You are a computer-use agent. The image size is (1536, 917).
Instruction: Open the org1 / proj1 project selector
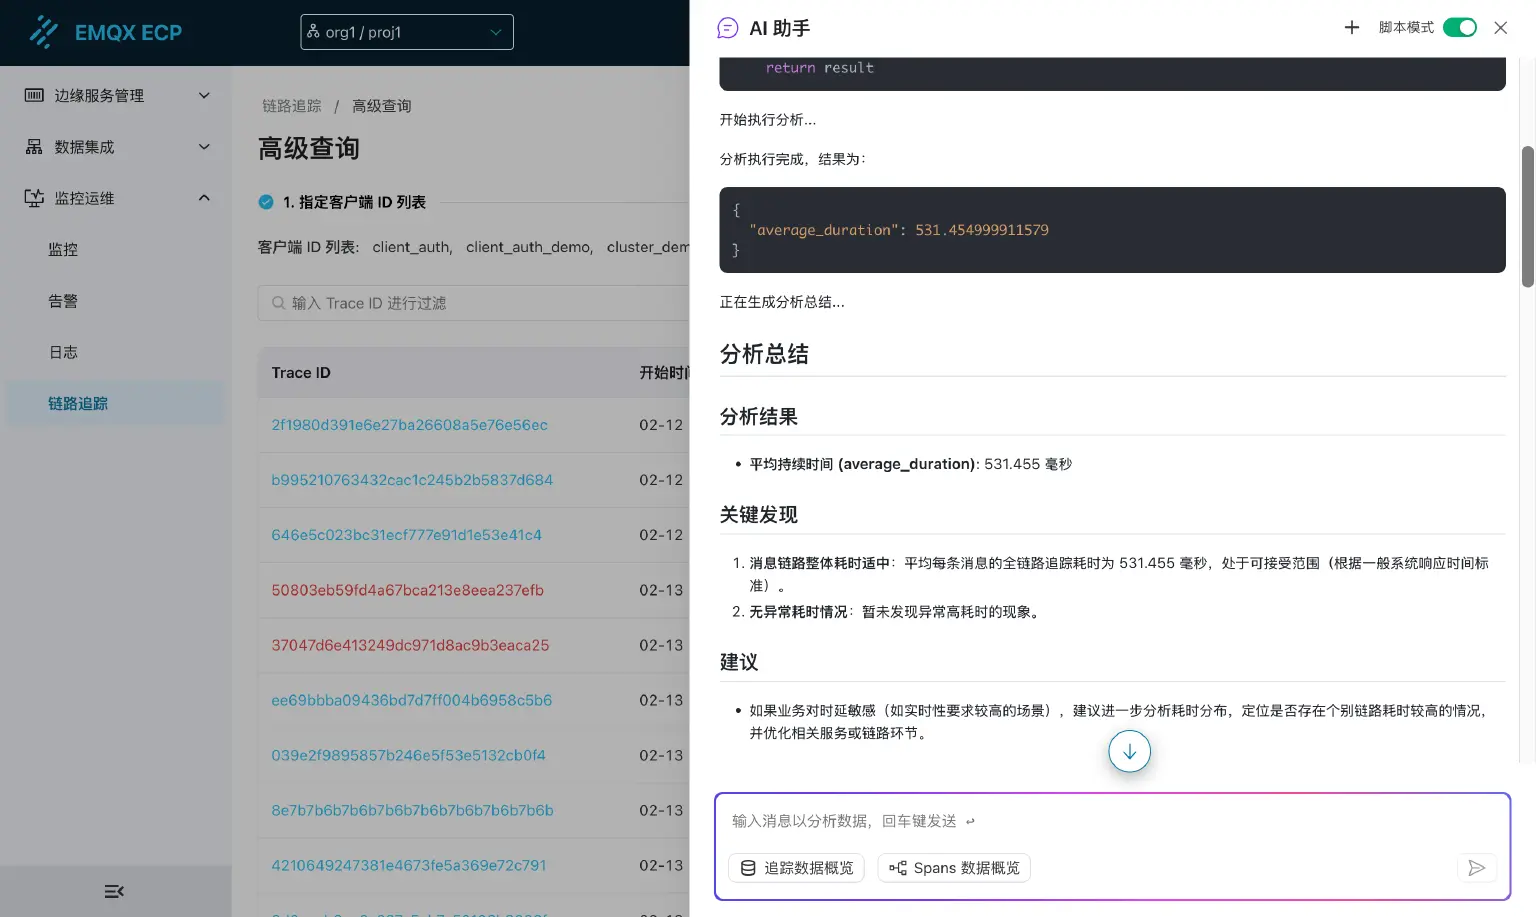pyautogui.click(x=406, y=31)
